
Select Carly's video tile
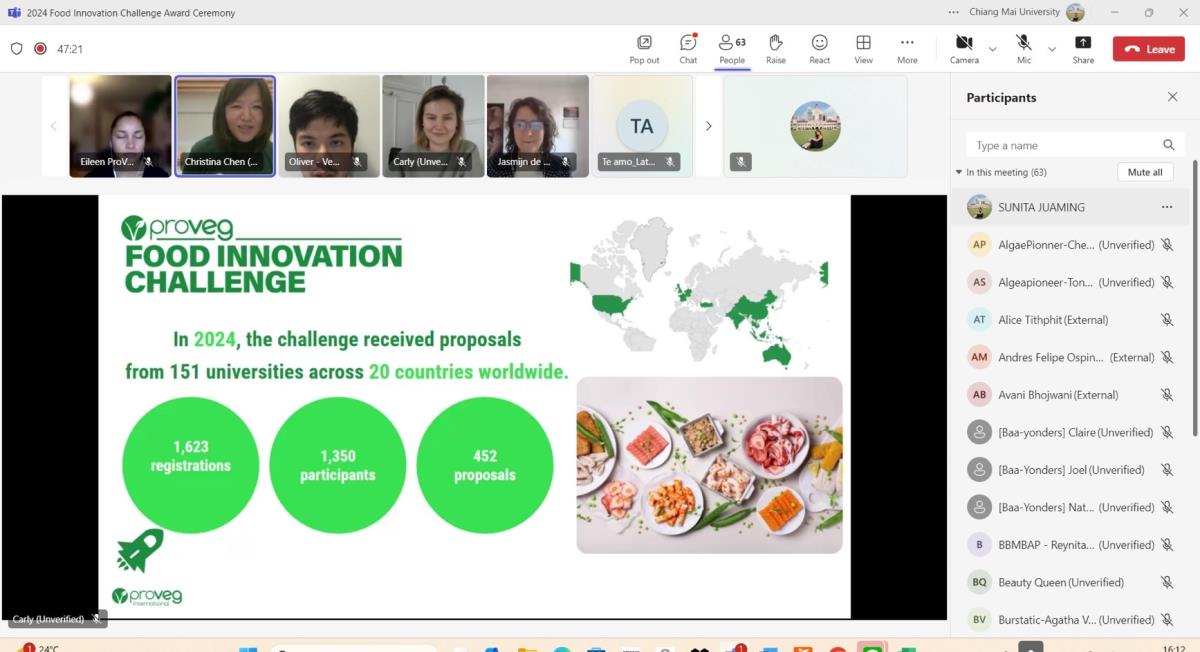pyautogui.click(x=433, y=126)
